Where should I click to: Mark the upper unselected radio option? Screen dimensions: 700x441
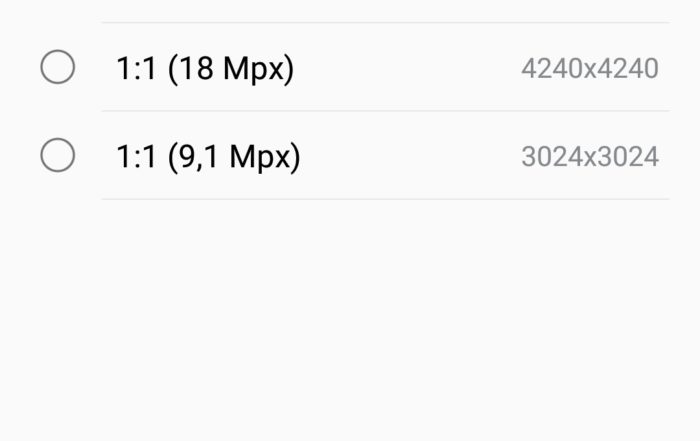tap(58, 67)
